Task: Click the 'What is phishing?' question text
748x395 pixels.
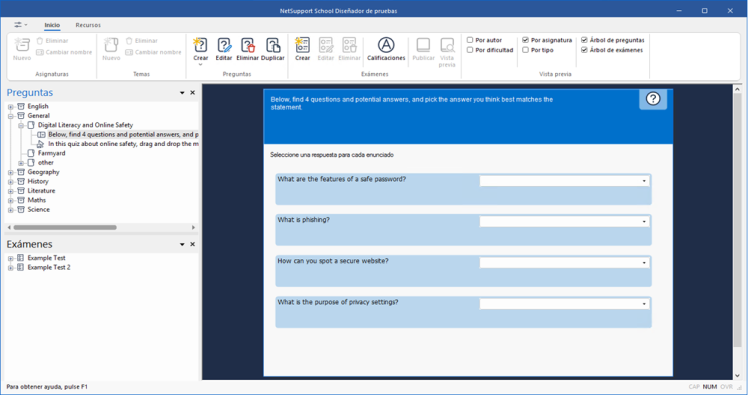Action: coord(303,220)
